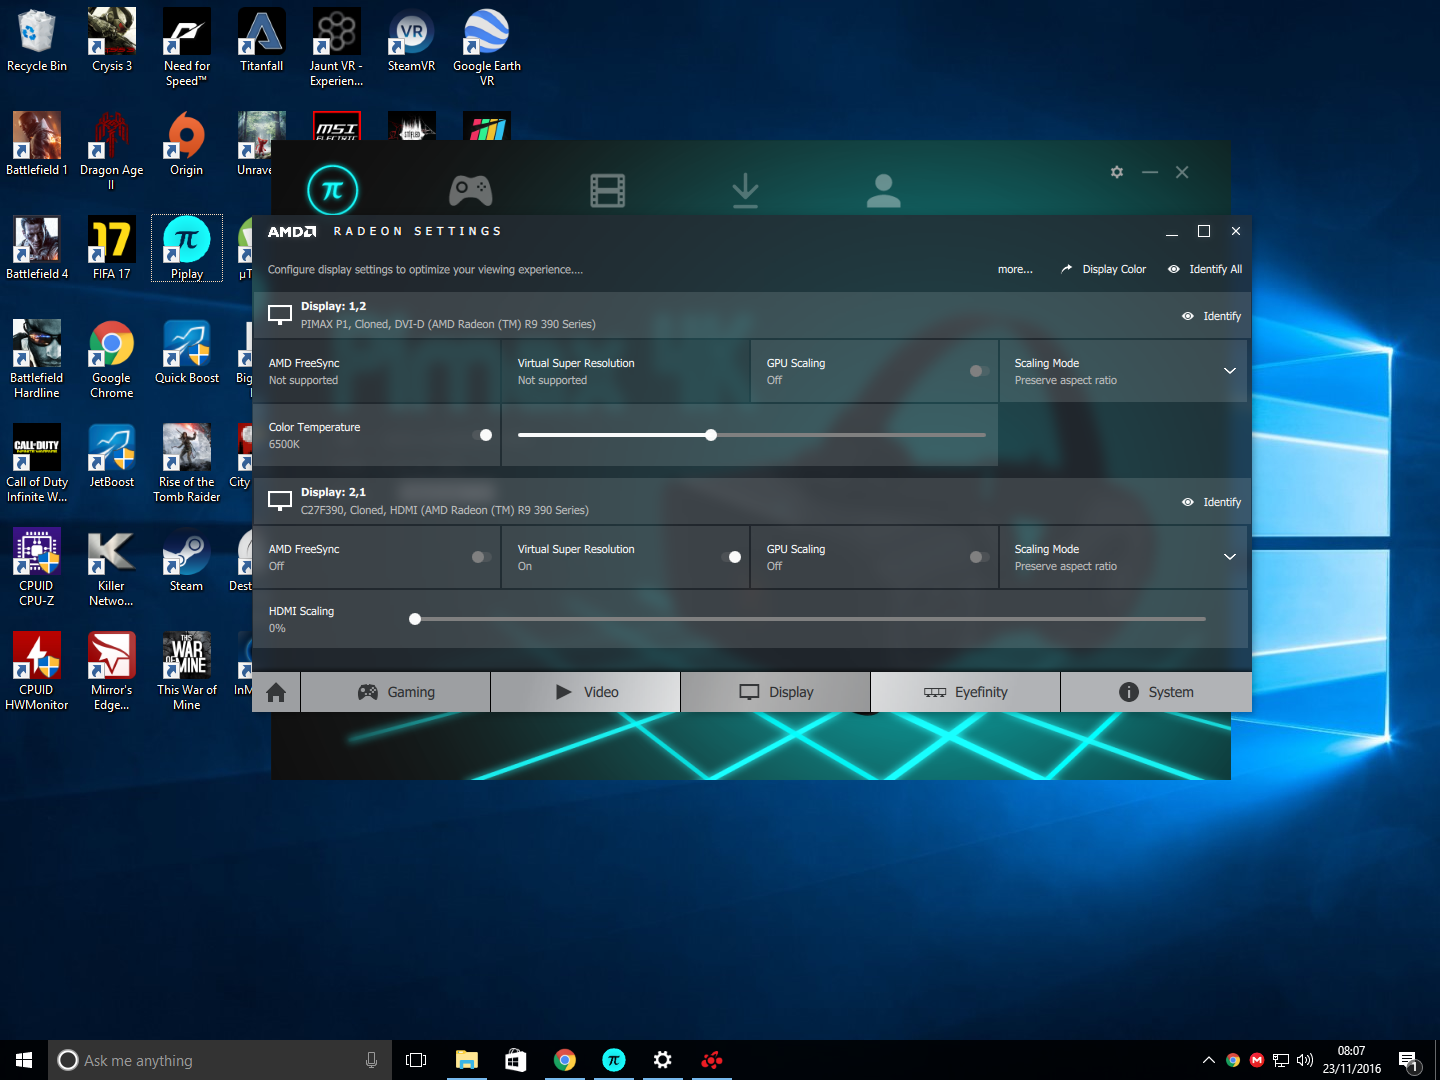Click the AMD FreeSync tile for Display 1,2
The width and height of the screenshot is (1440, 1080).
[376, 371]
